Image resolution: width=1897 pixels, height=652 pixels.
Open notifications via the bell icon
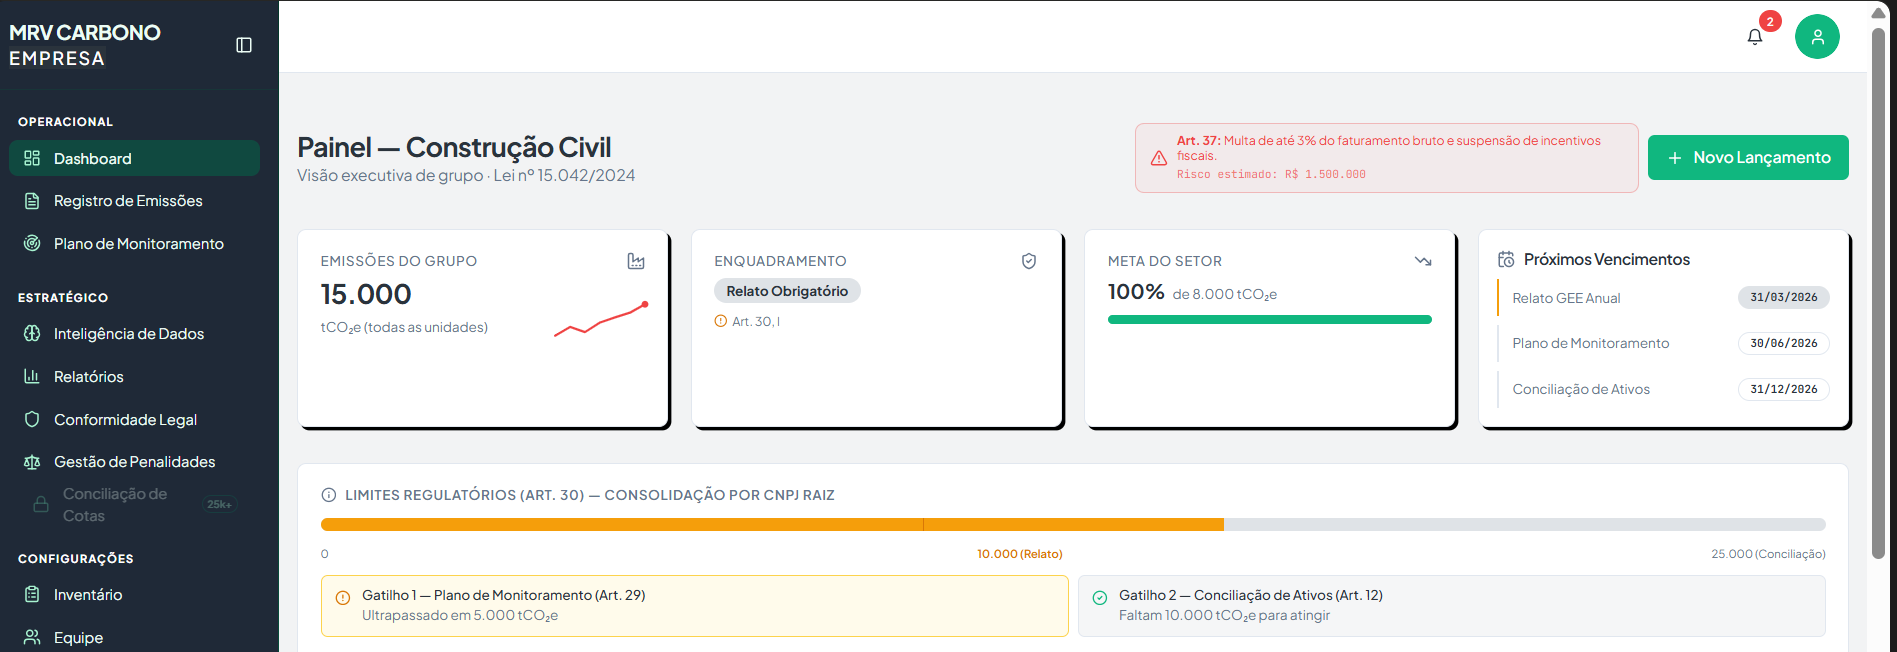click(x=1755, y=37)
